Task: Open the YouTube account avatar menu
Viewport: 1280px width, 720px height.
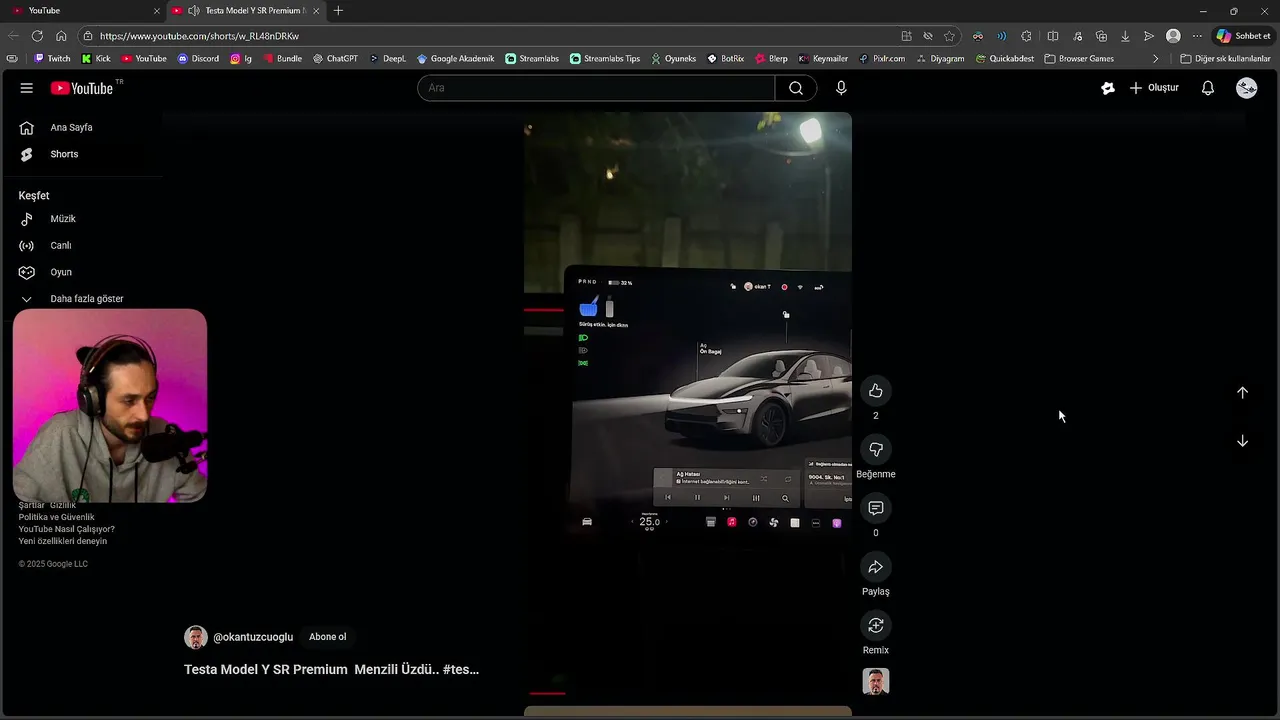Action: click(x=1247, y=88)
